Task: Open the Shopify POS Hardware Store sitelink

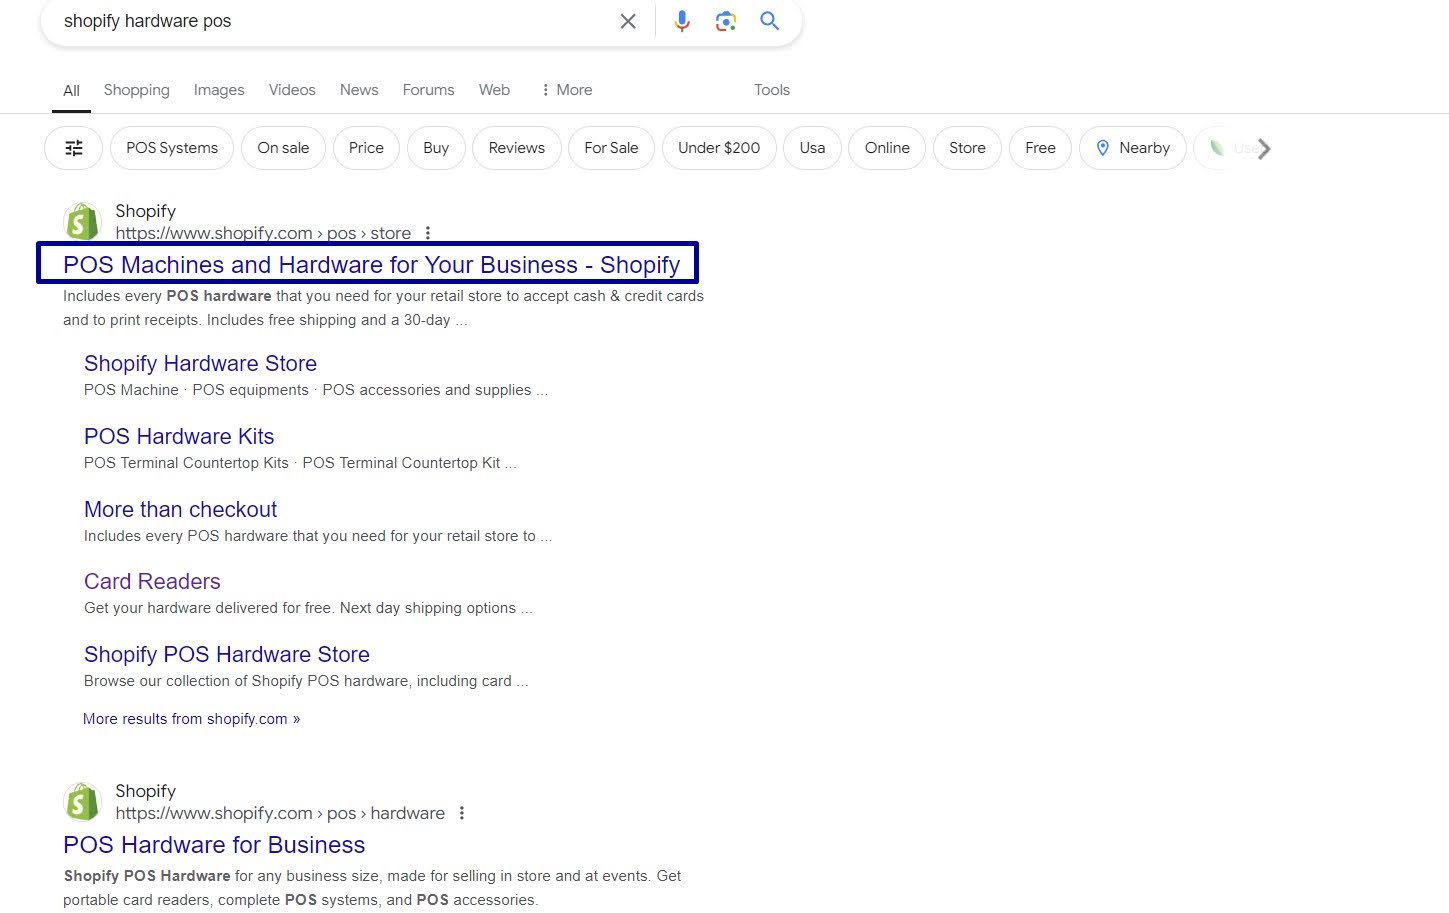Action: tap(227, 655)
